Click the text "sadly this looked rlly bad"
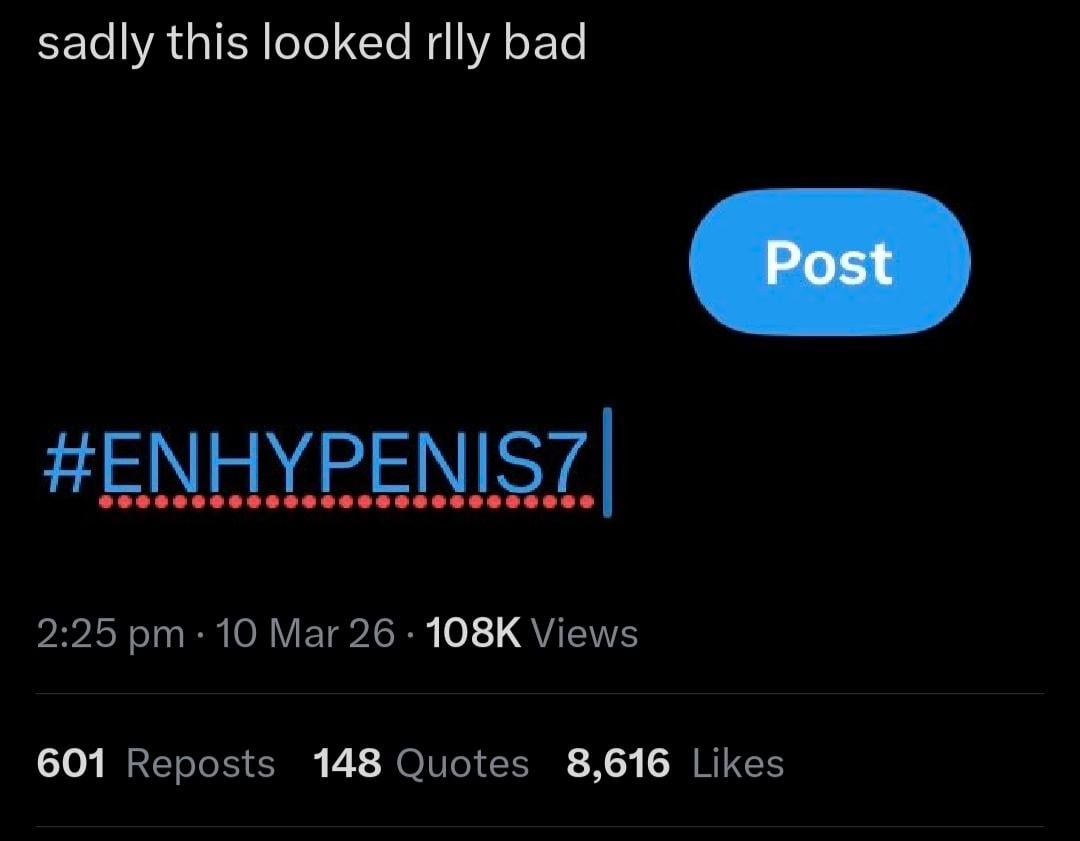Image resolution: width=1080 pixels, height=841 pixels. [x=311, y=44]
